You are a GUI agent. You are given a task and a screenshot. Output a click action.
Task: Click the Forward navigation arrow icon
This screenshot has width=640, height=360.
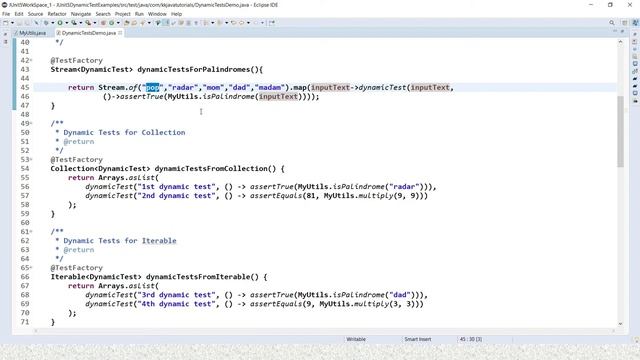256,23
